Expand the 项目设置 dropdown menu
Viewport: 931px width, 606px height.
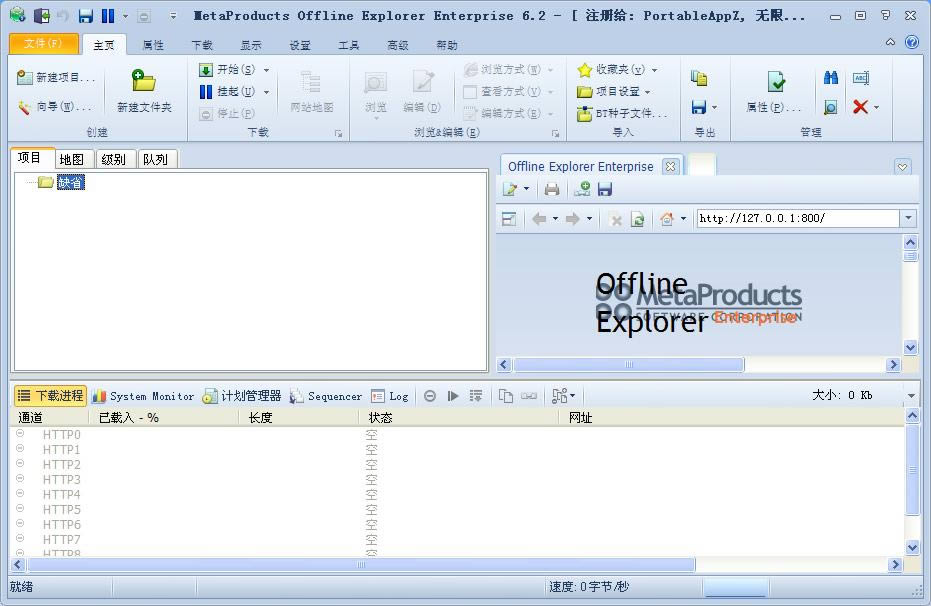click(x=648, y=92)
